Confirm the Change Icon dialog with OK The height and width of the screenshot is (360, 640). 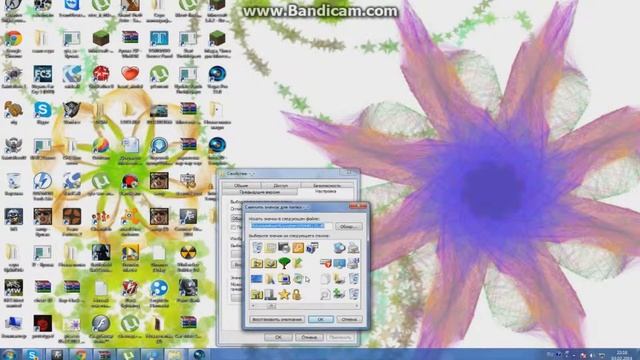coord(320,319)
